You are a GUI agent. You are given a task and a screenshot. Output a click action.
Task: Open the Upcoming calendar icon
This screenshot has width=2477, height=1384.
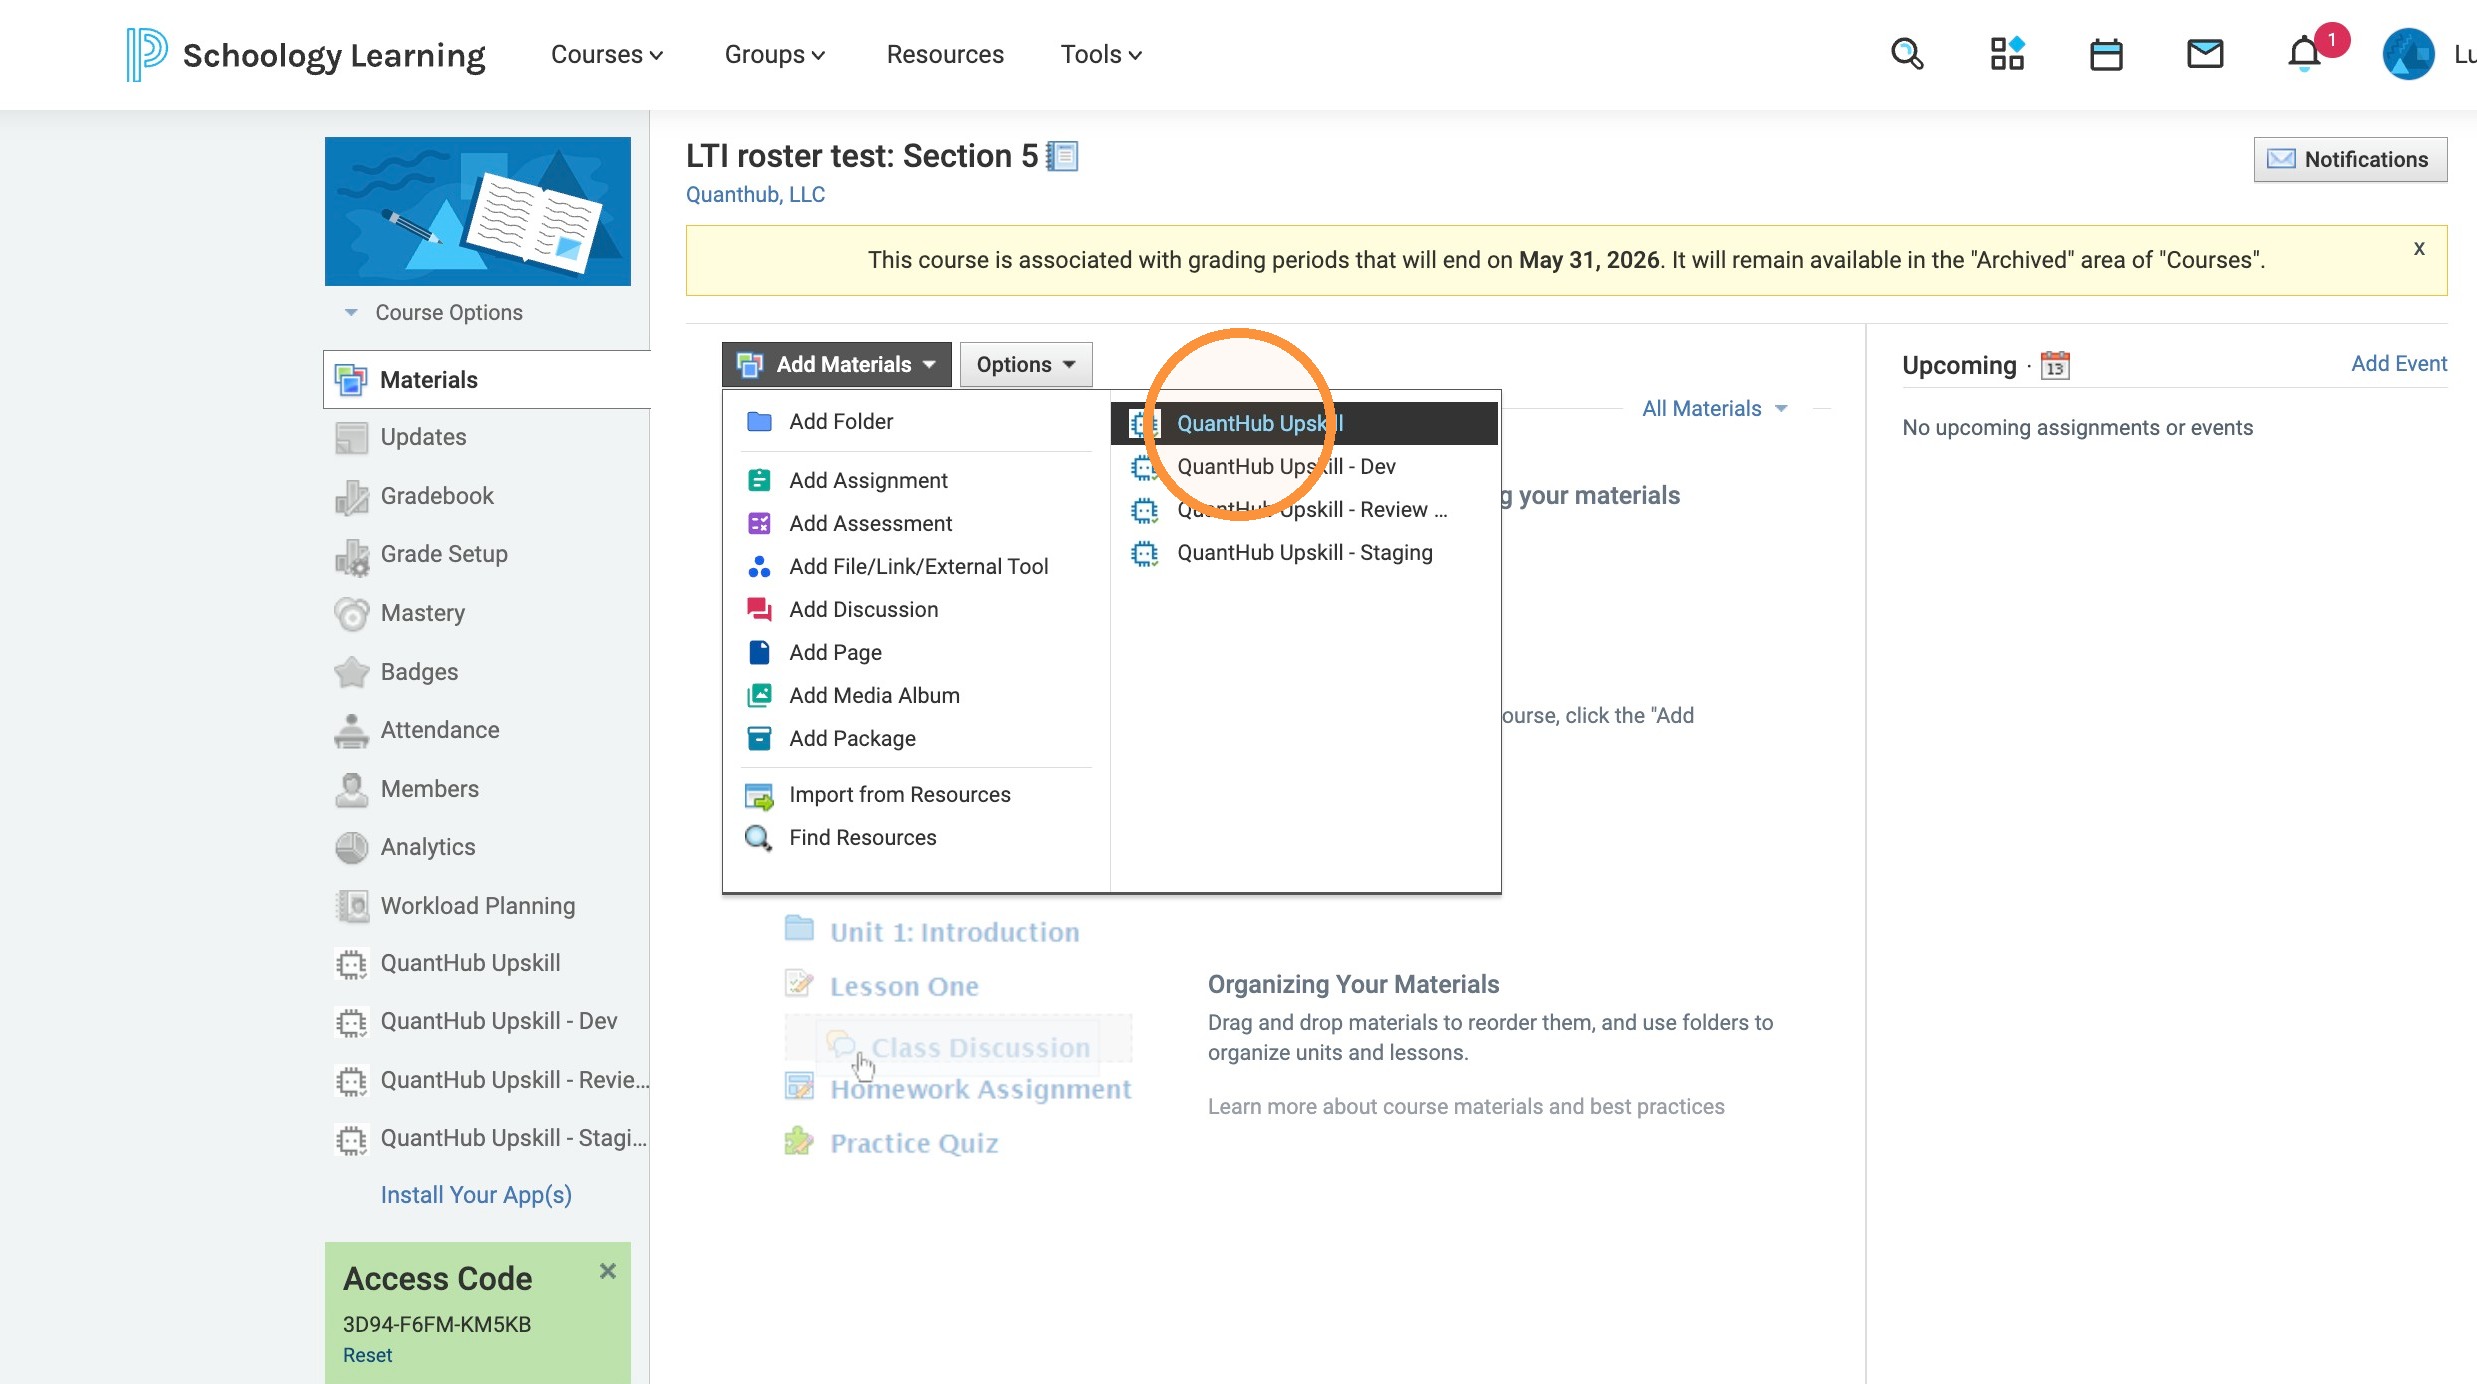(2055, 365)
